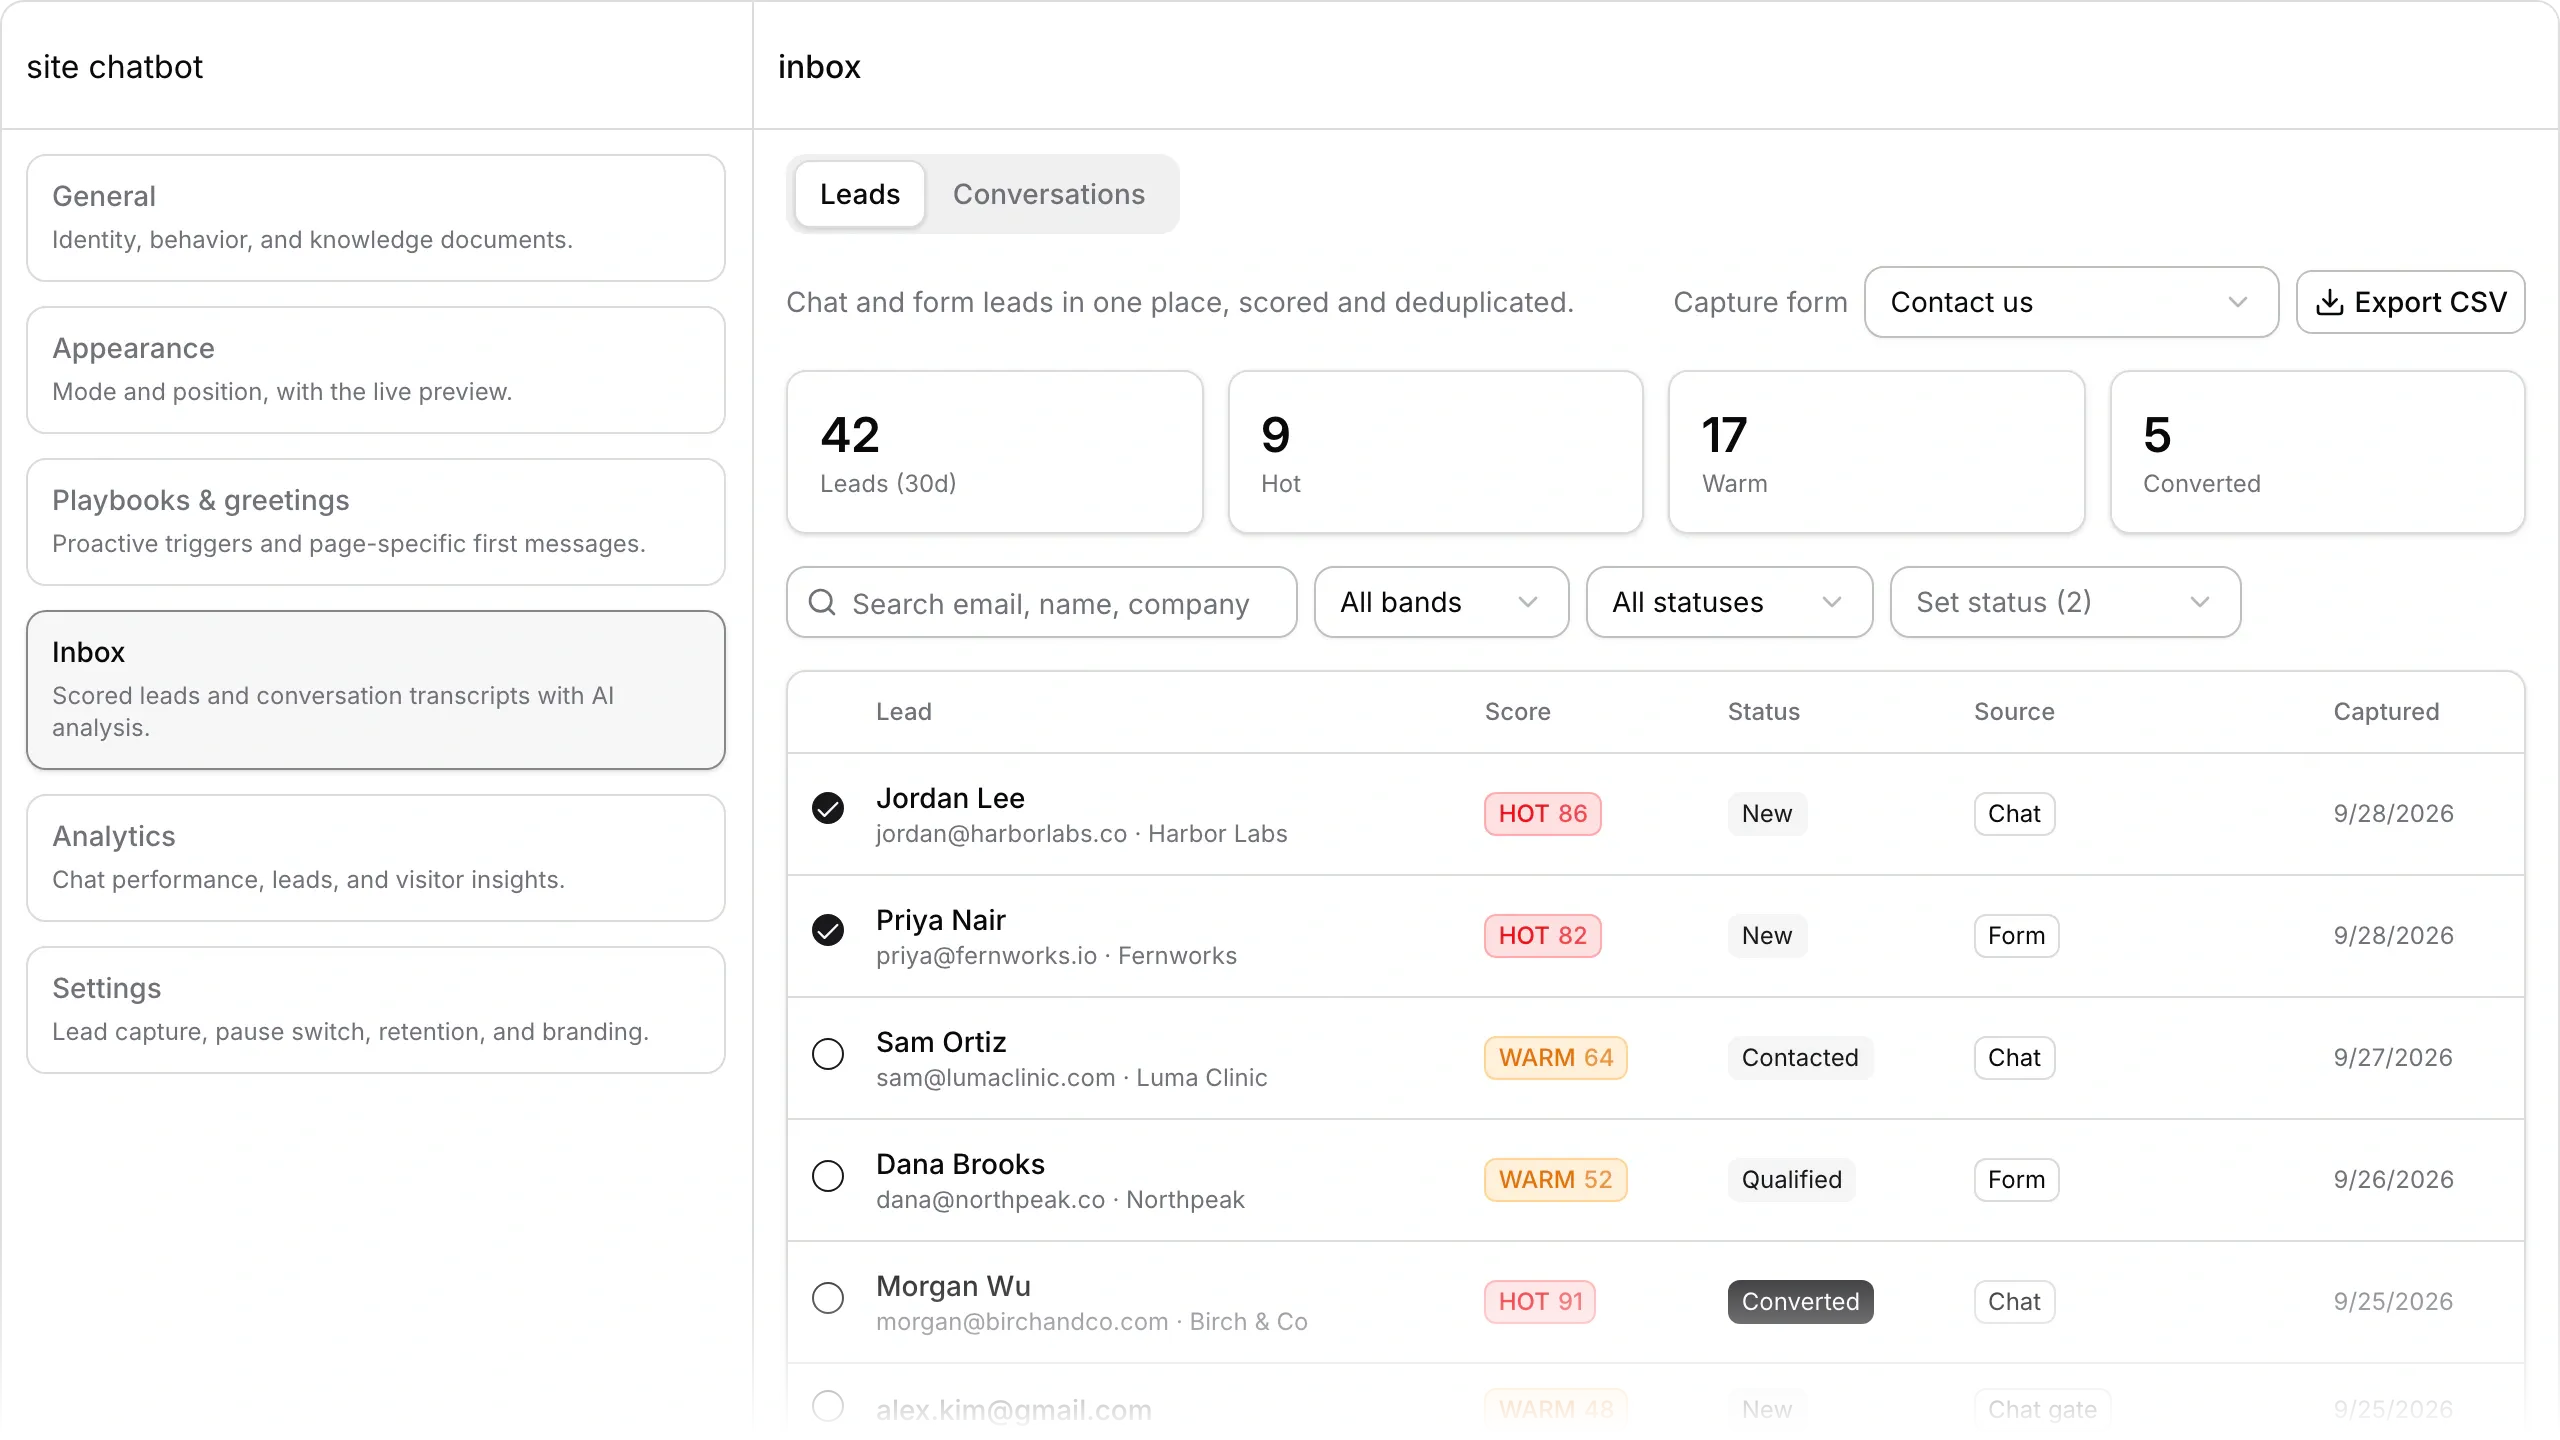Select the Sam Ortiz lead checkbox
The width and height of the screenshot is (2560, 1440).
(x=828, y=1054)
